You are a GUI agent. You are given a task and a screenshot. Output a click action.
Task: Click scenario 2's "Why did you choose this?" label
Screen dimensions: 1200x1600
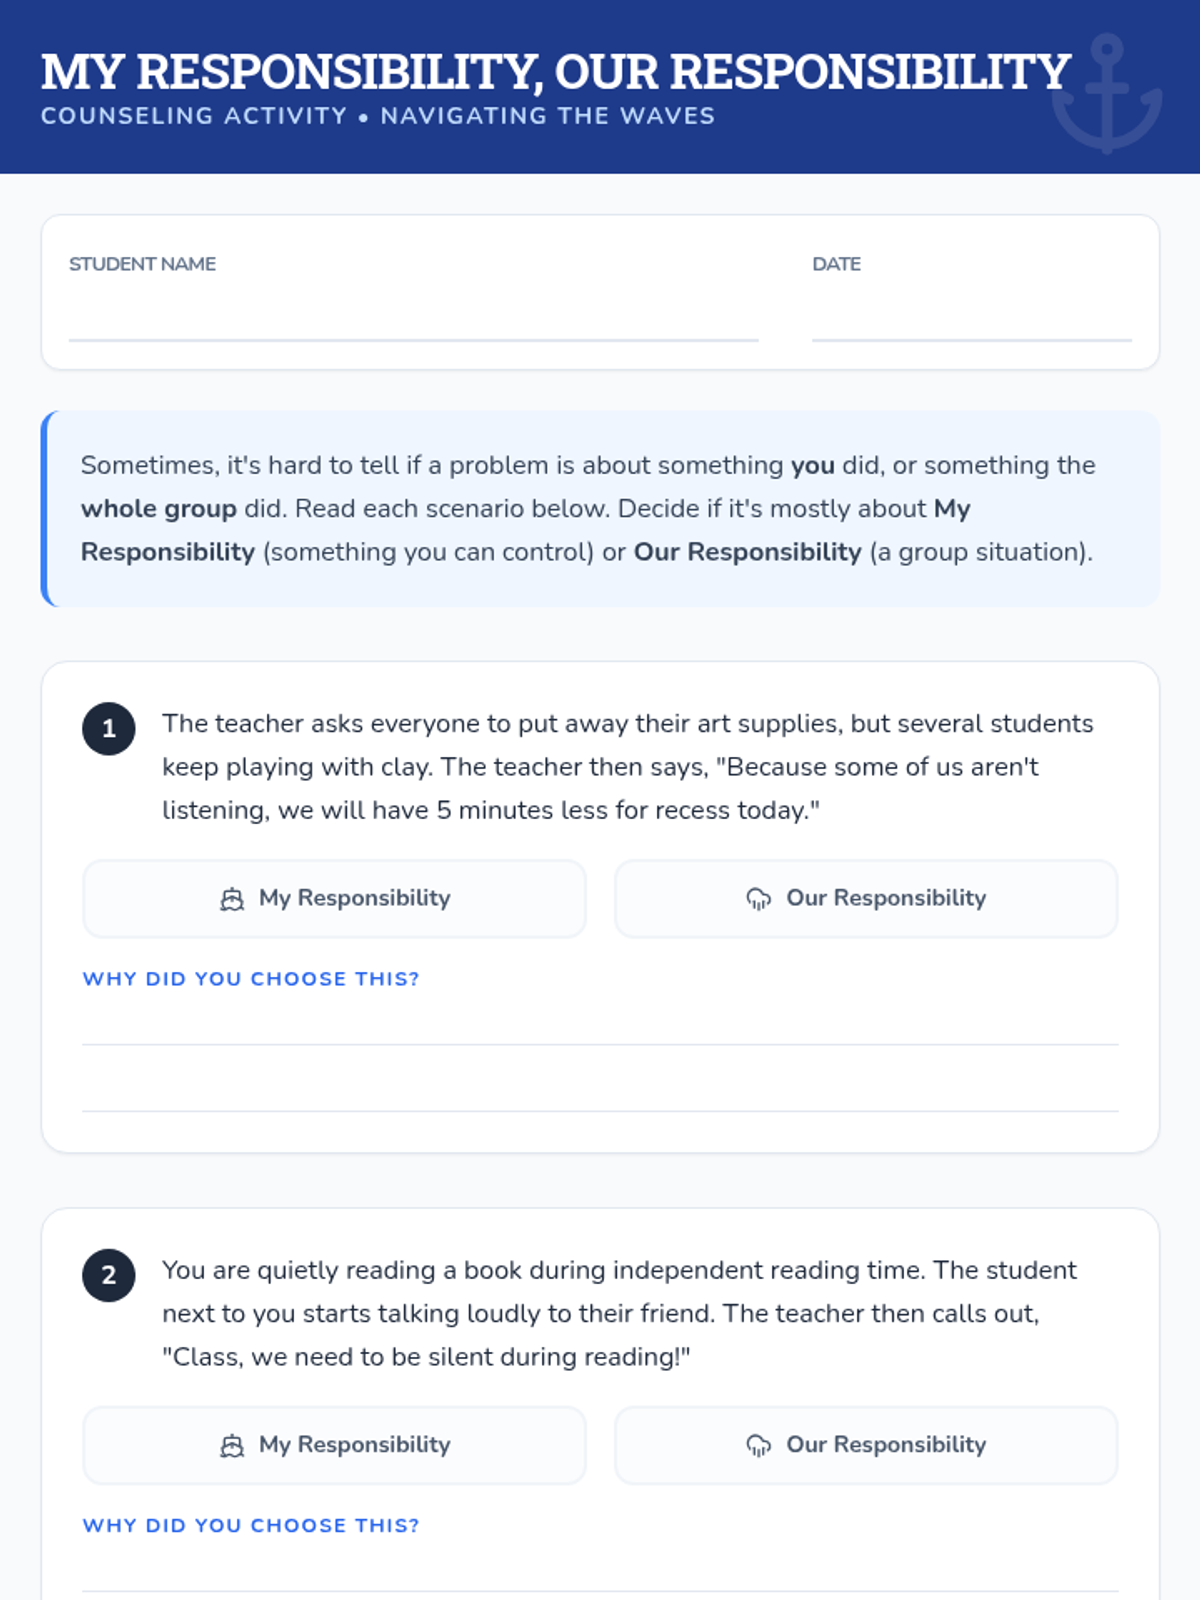tap(251, 1526)
